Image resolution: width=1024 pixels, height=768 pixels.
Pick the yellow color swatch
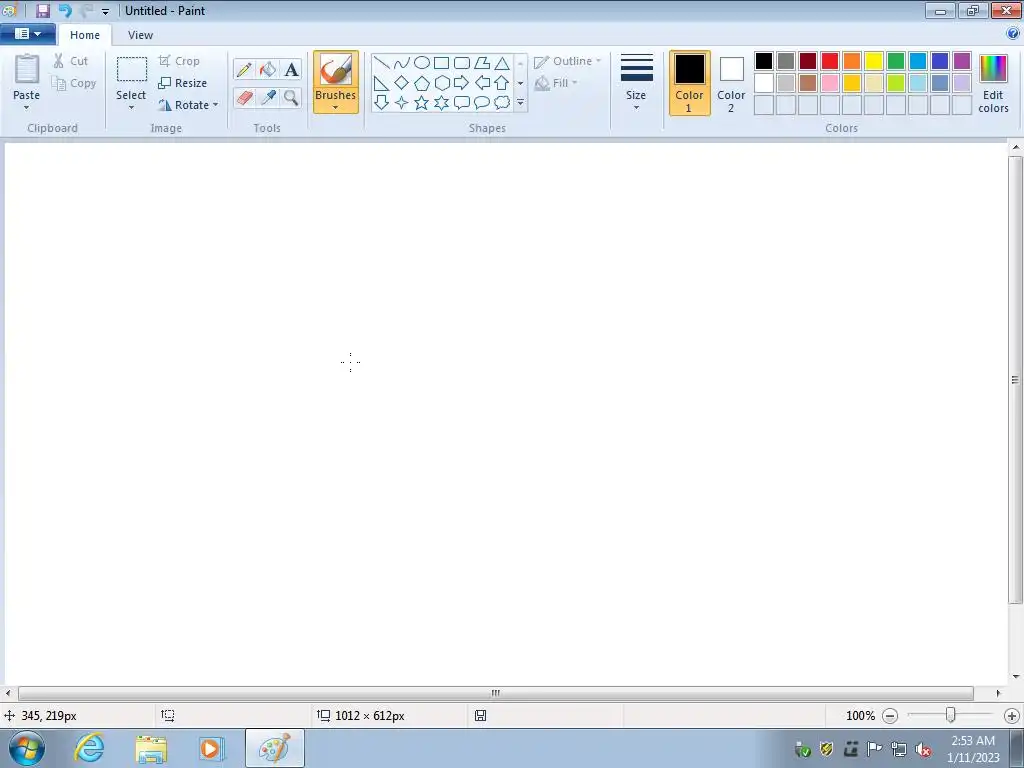[874, 61]
